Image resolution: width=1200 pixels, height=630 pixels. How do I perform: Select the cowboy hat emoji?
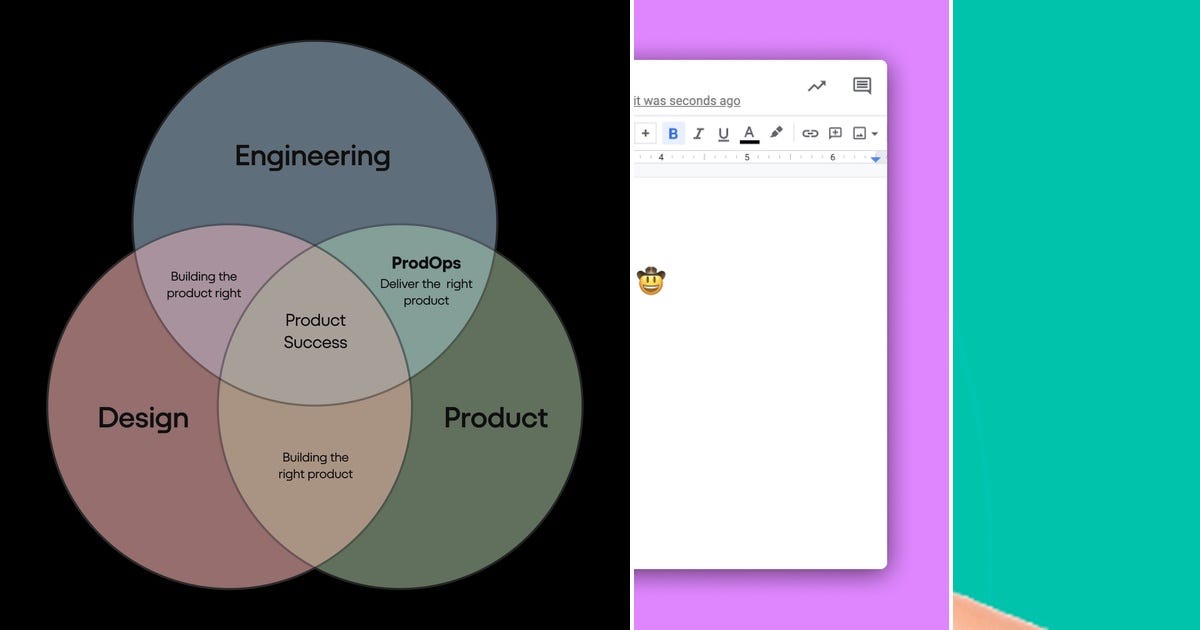pos(652,281)
